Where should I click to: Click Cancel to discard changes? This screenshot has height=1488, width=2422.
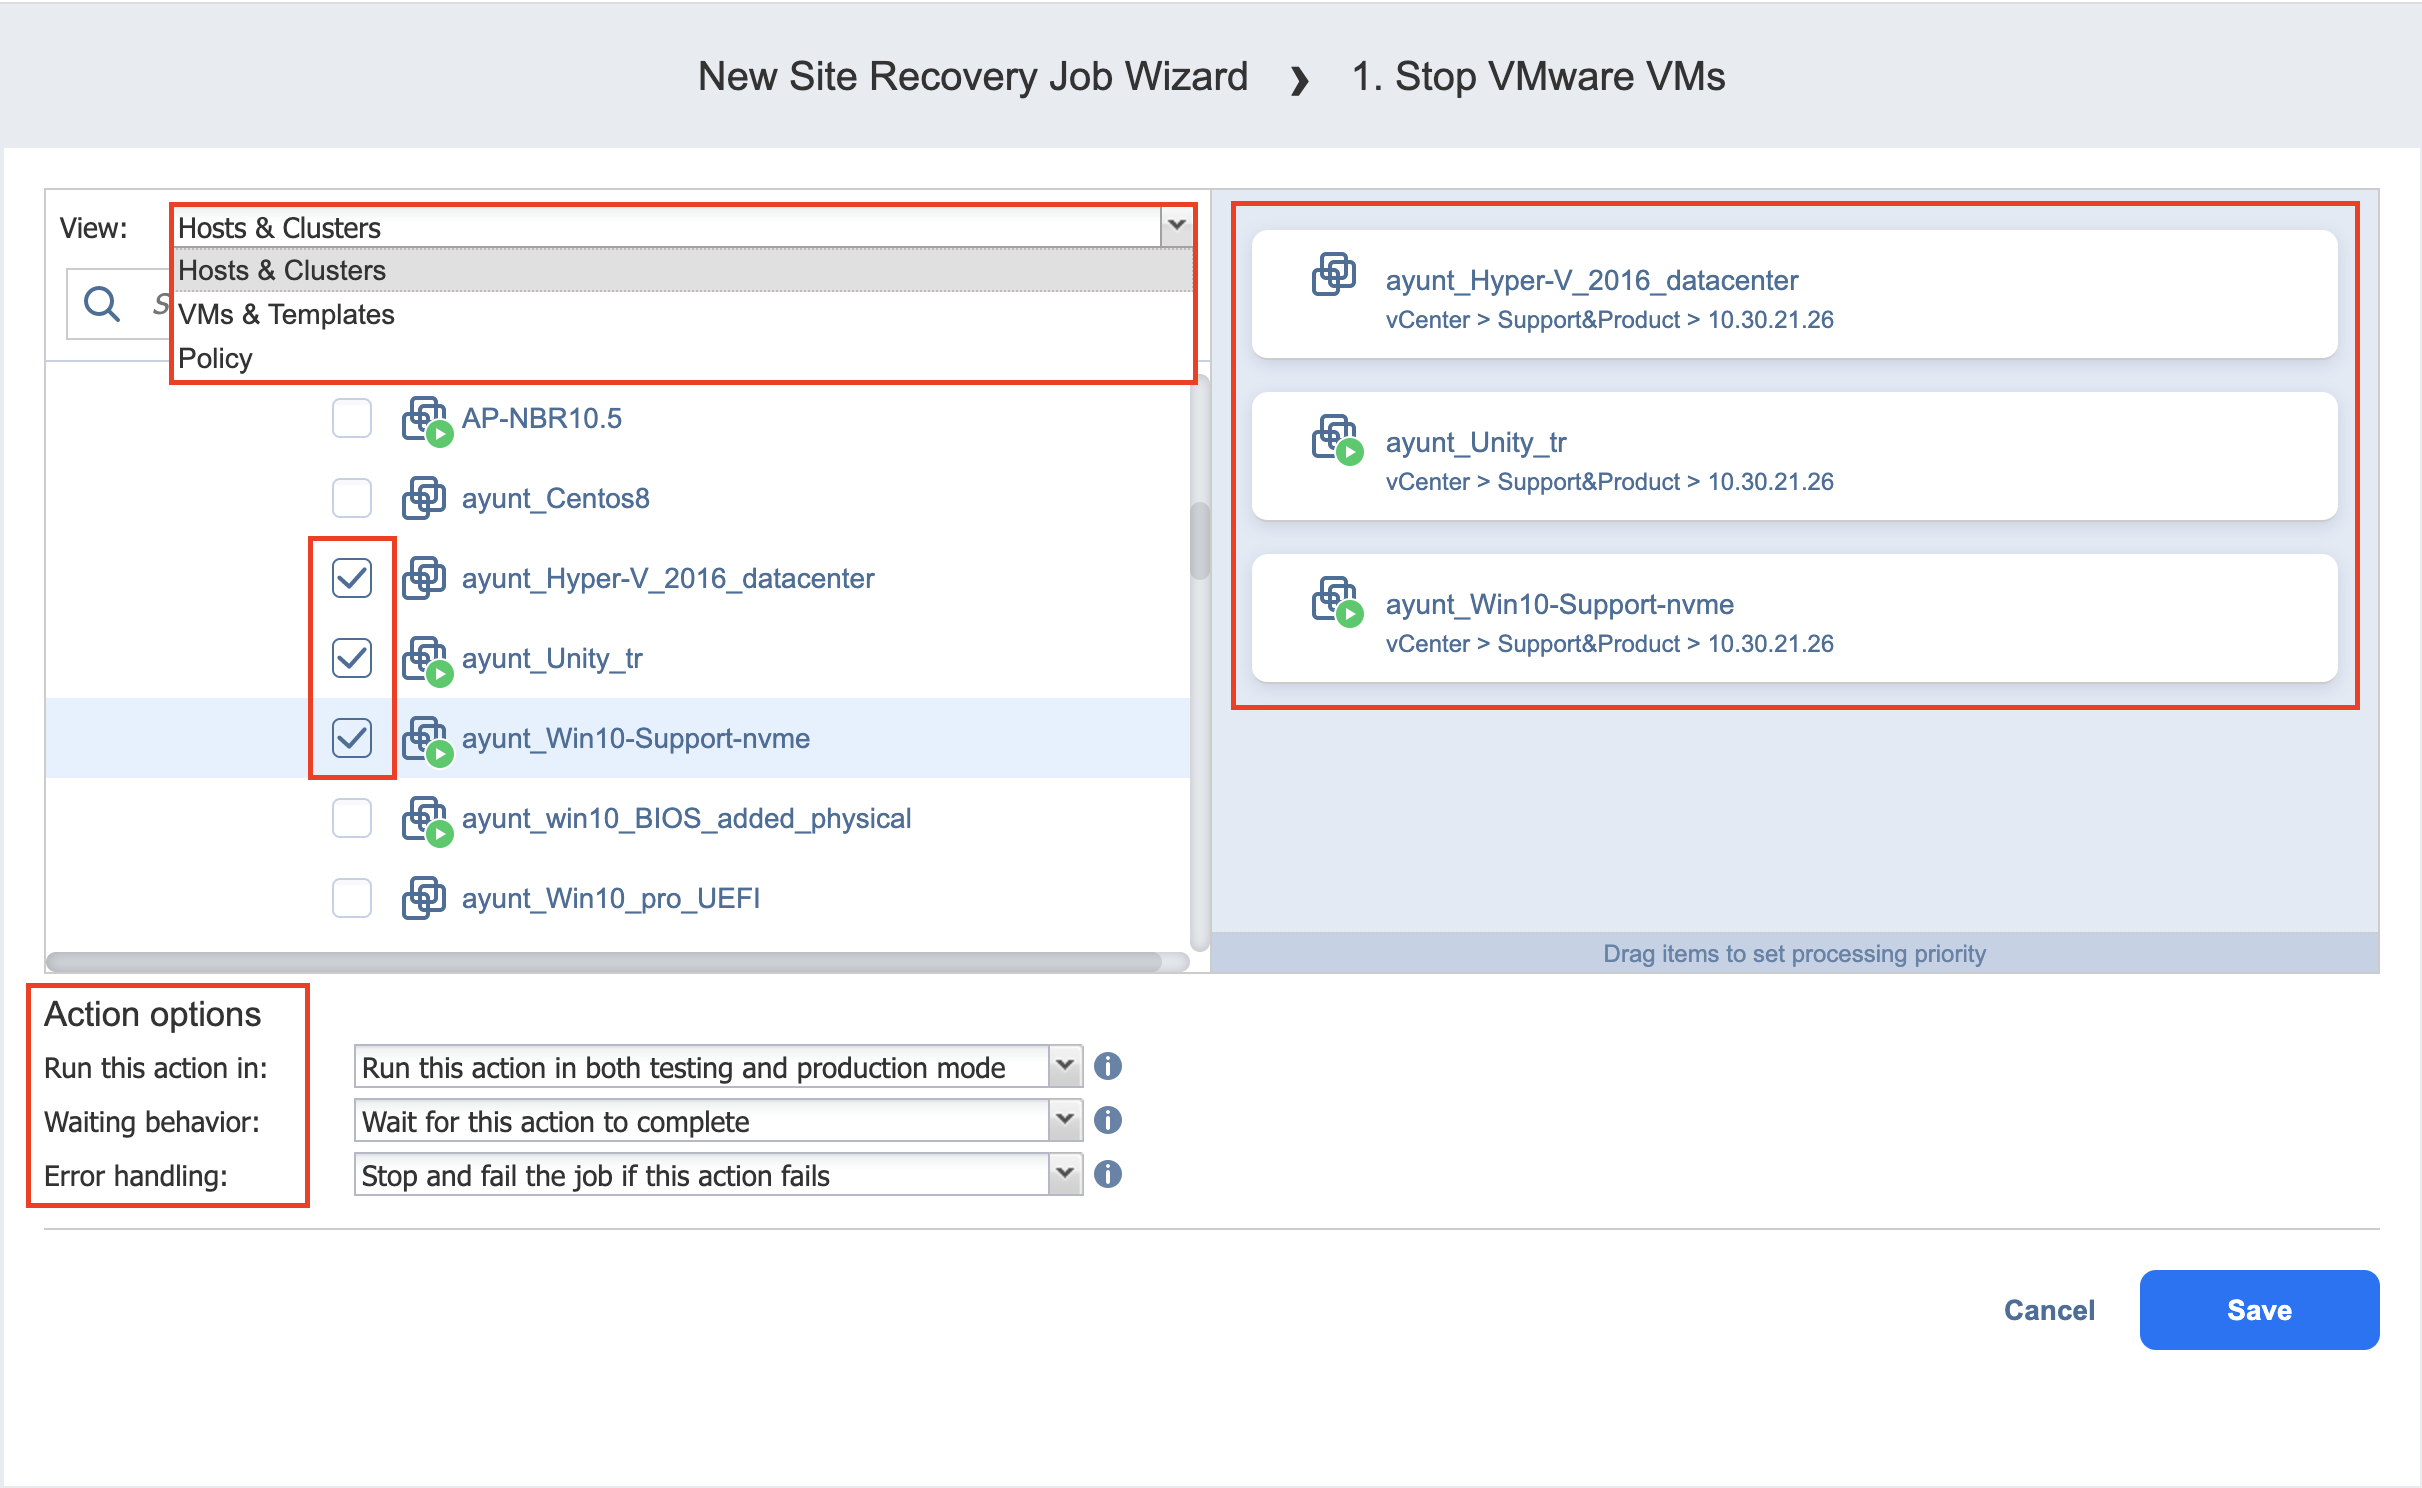click(2048, 1310)
